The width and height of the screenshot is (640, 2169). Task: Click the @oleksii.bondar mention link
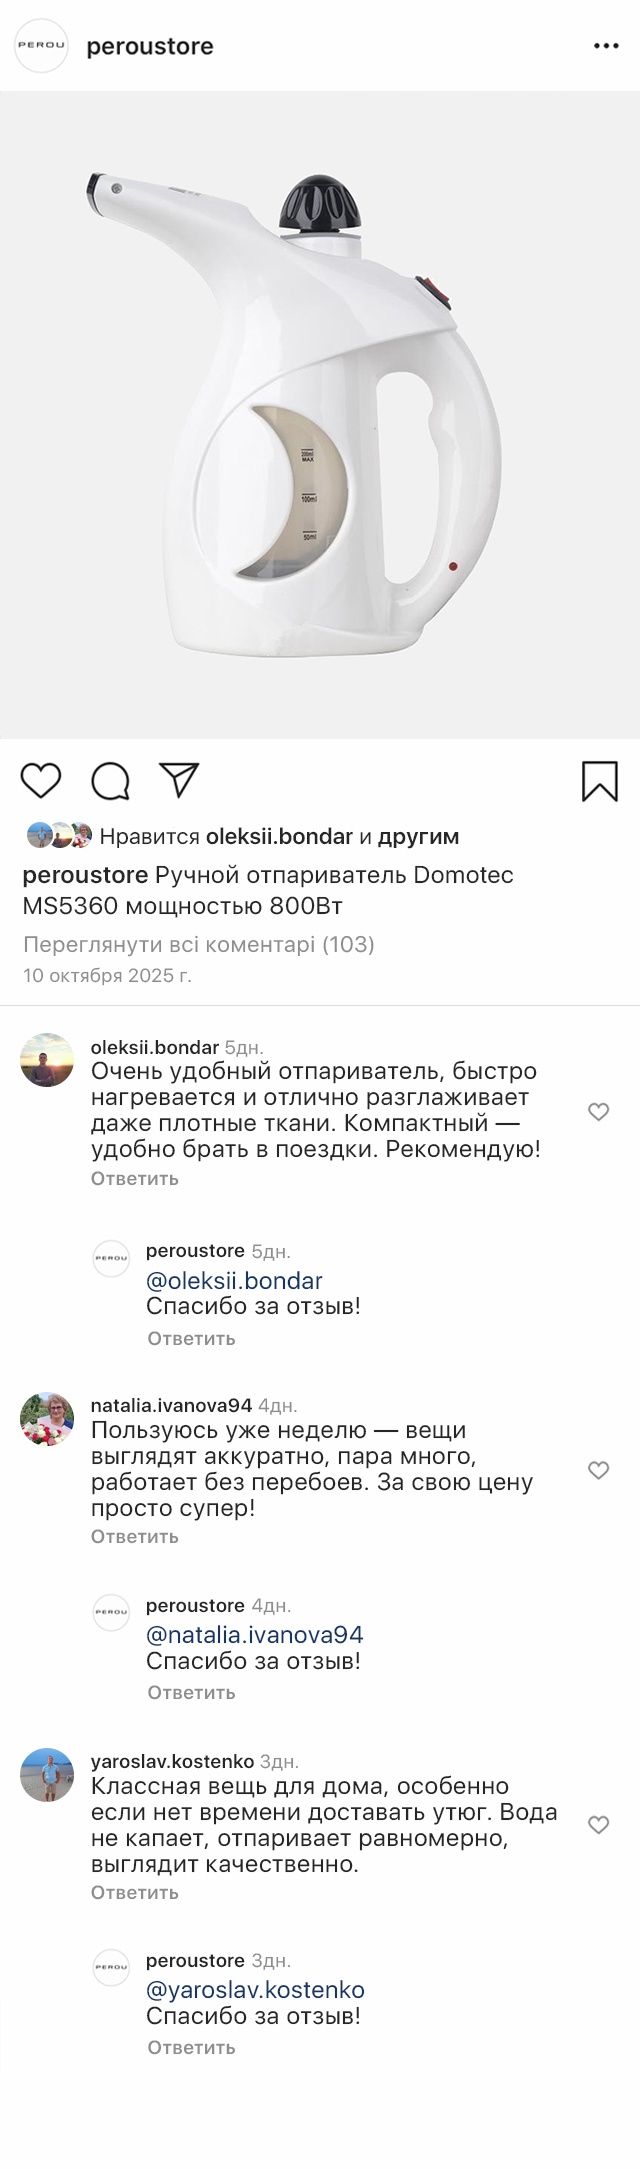[x=234, y=1281]
